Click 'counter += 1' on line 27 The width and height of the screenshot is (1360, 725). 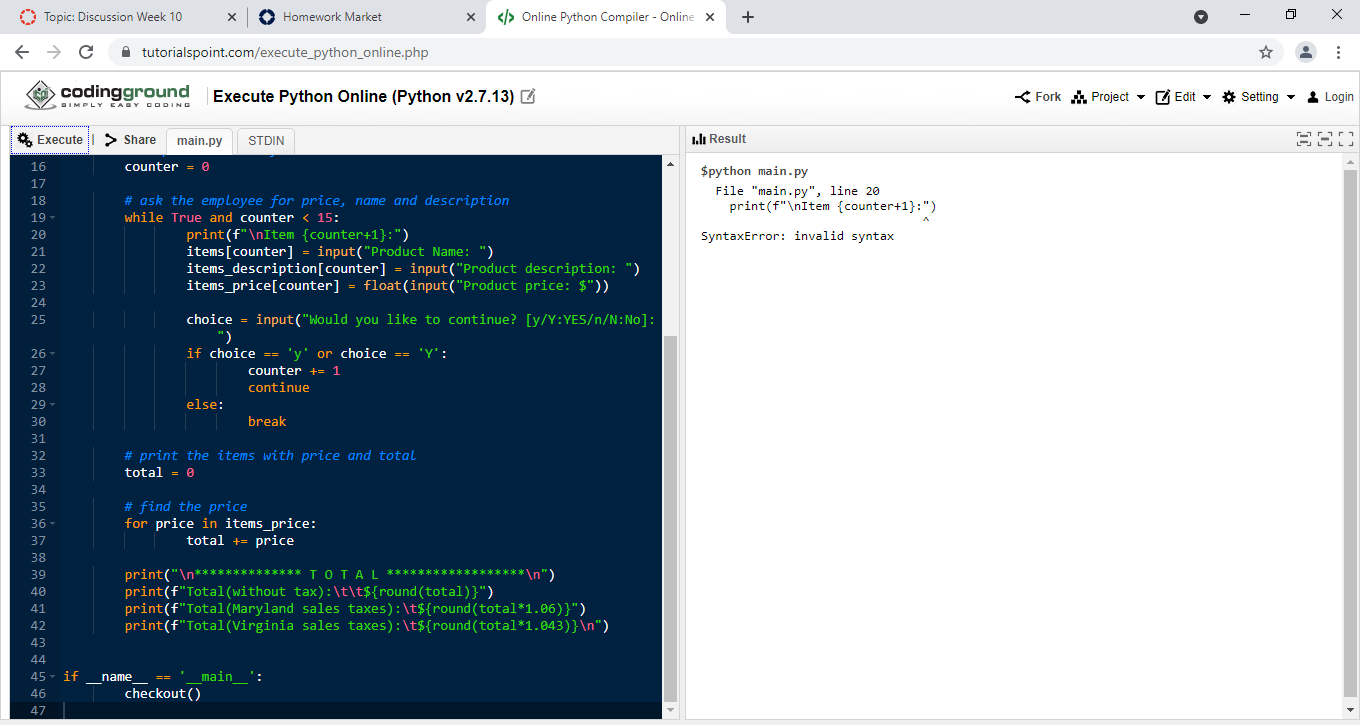pos(294,371)
